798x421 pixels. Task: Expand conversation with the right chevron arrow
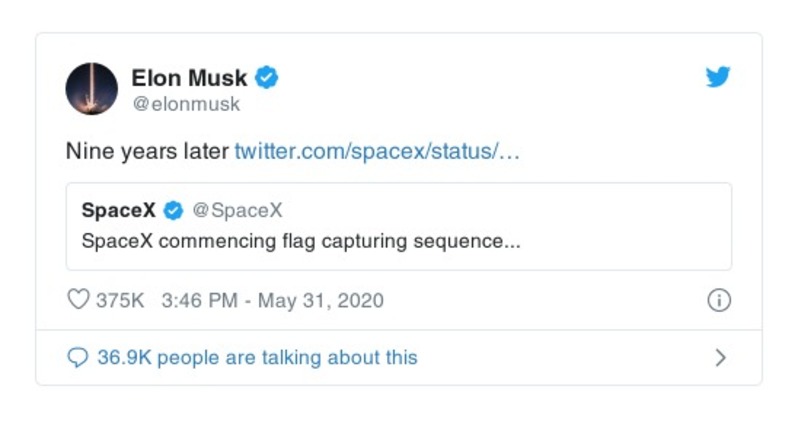click(720, 358)
